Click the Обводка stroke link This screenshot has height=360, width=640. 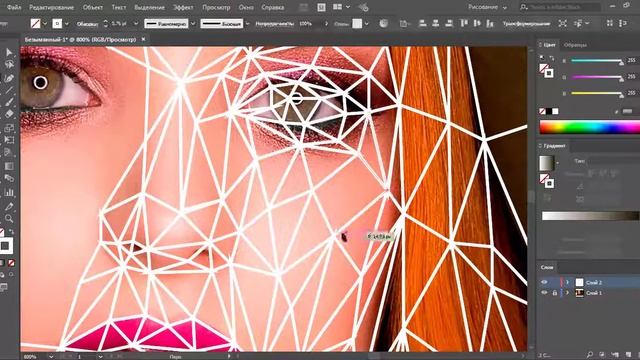pyautogui.click(x=88, y=24)
